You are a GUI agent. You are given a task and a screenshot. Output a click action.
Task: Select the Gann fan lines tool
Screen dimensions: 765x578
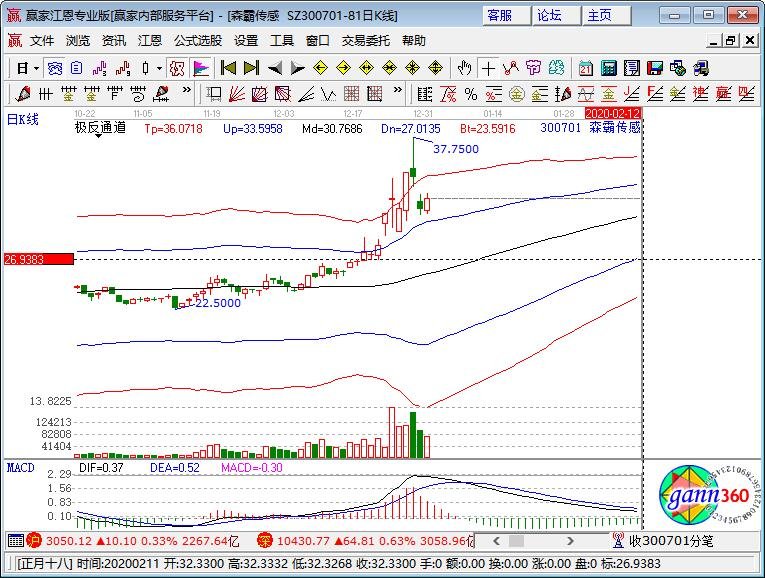[237, 93]
